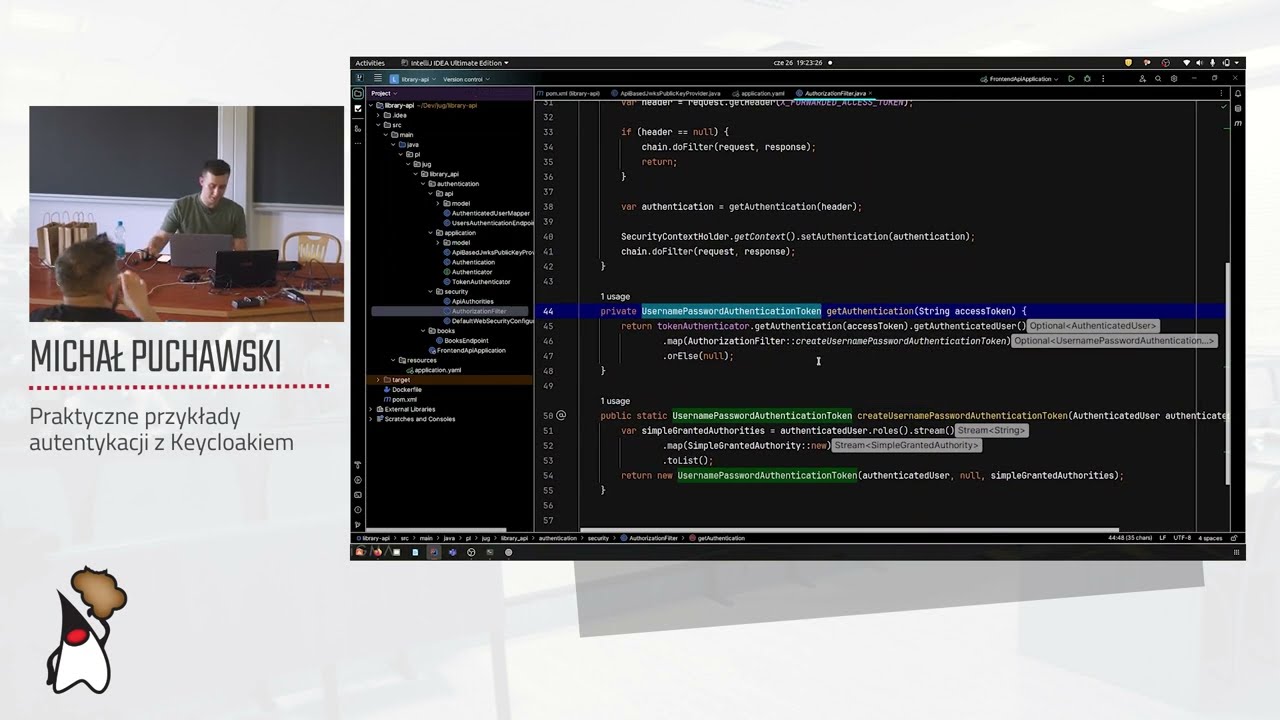
Task: Open the Services tool window icon
Action: [358, 480]
